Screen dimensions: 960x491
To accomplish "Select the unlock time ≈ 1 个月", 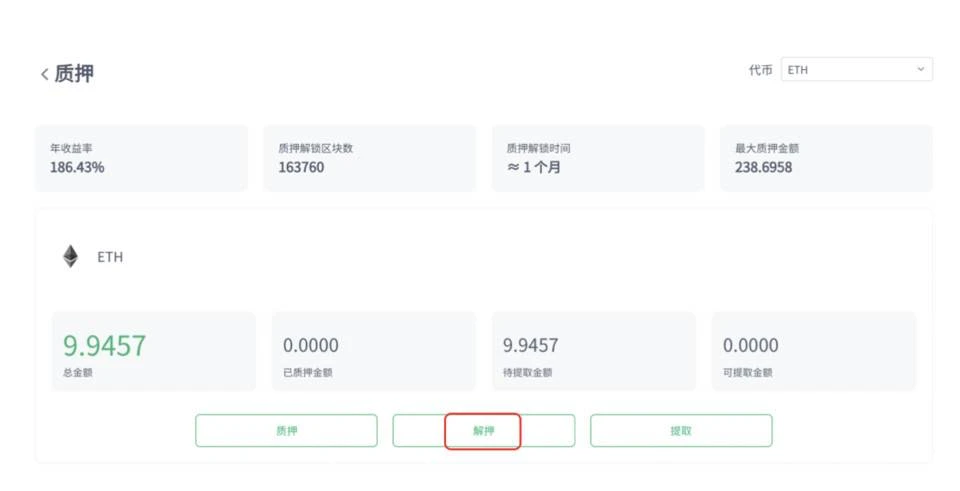I will 534,167.
